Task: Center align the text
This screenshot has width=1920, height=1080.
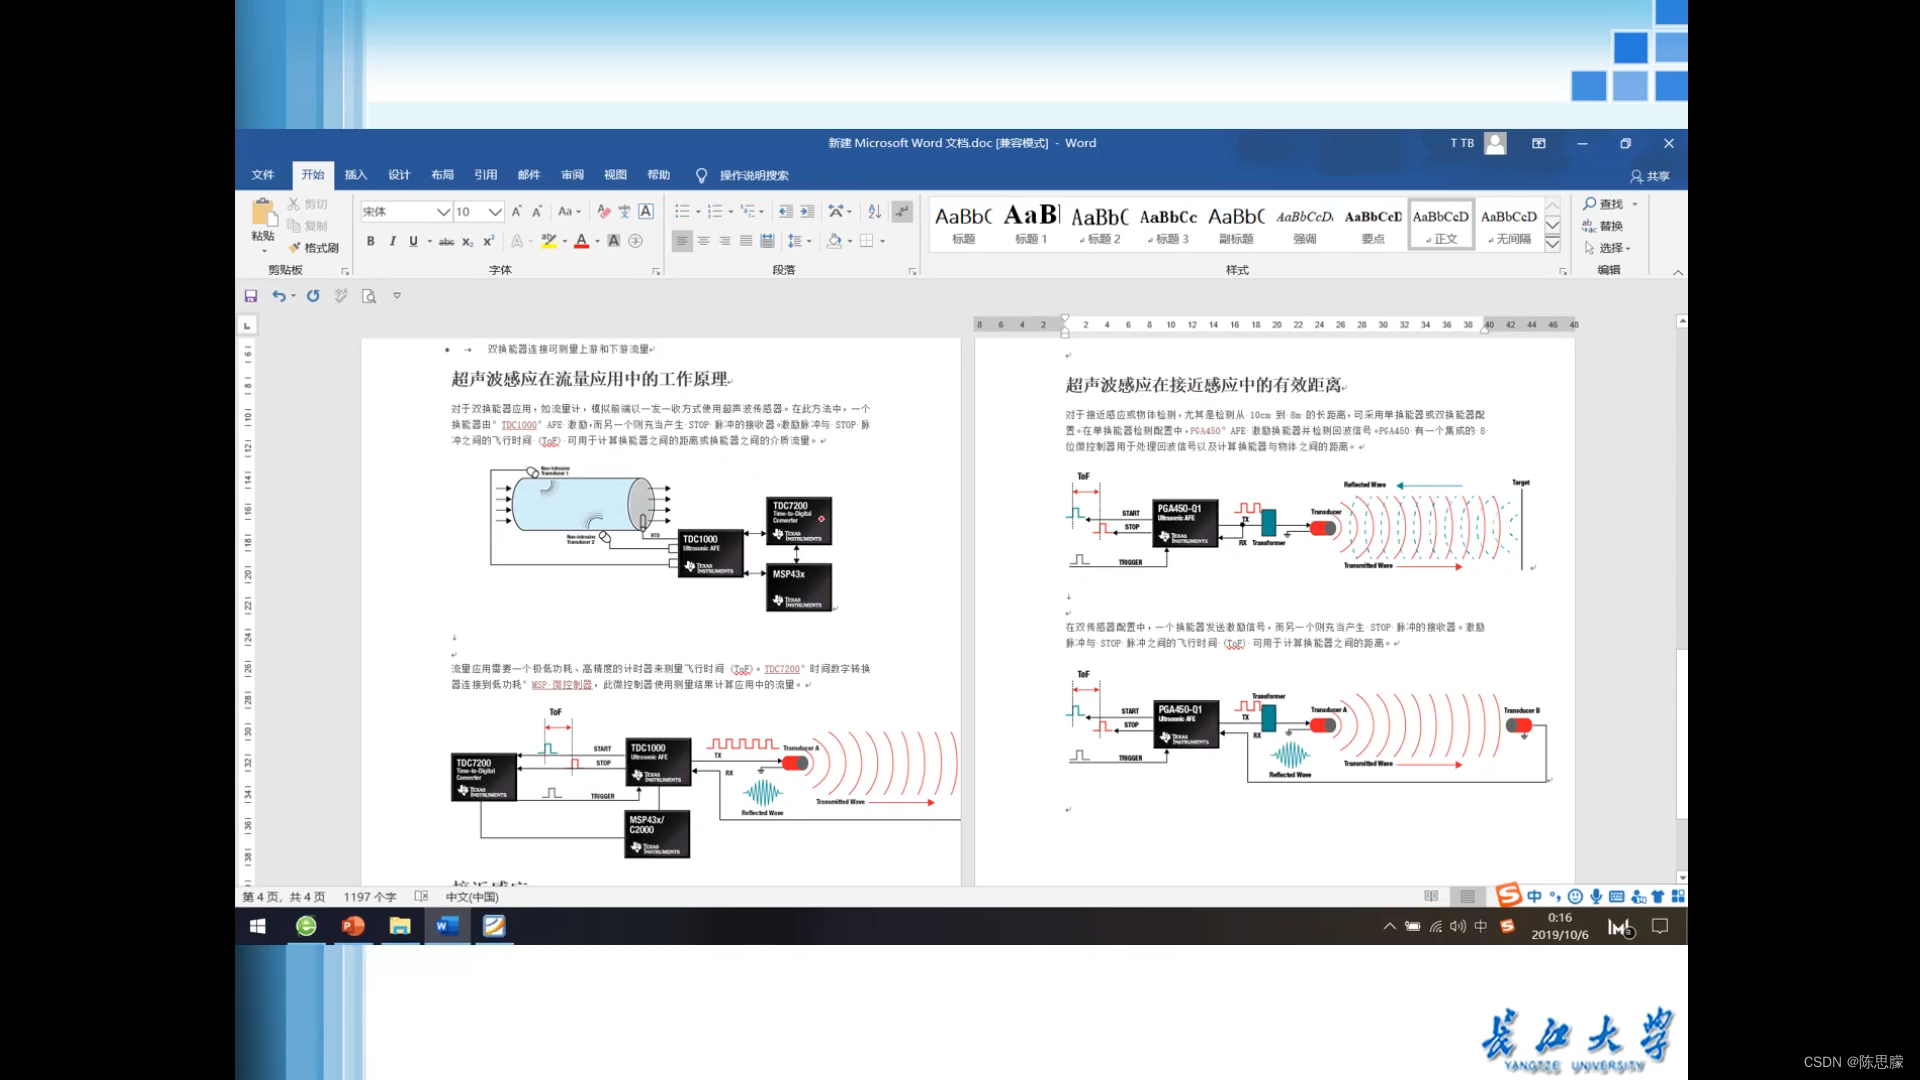Action: point(704,241)
